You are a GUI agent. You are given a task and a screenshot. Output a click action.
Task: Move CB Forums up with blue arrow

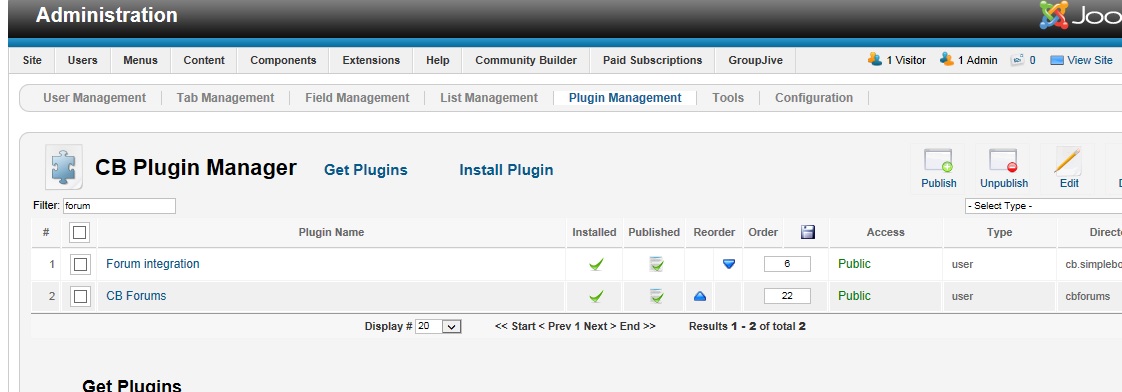tap(700, 295)
